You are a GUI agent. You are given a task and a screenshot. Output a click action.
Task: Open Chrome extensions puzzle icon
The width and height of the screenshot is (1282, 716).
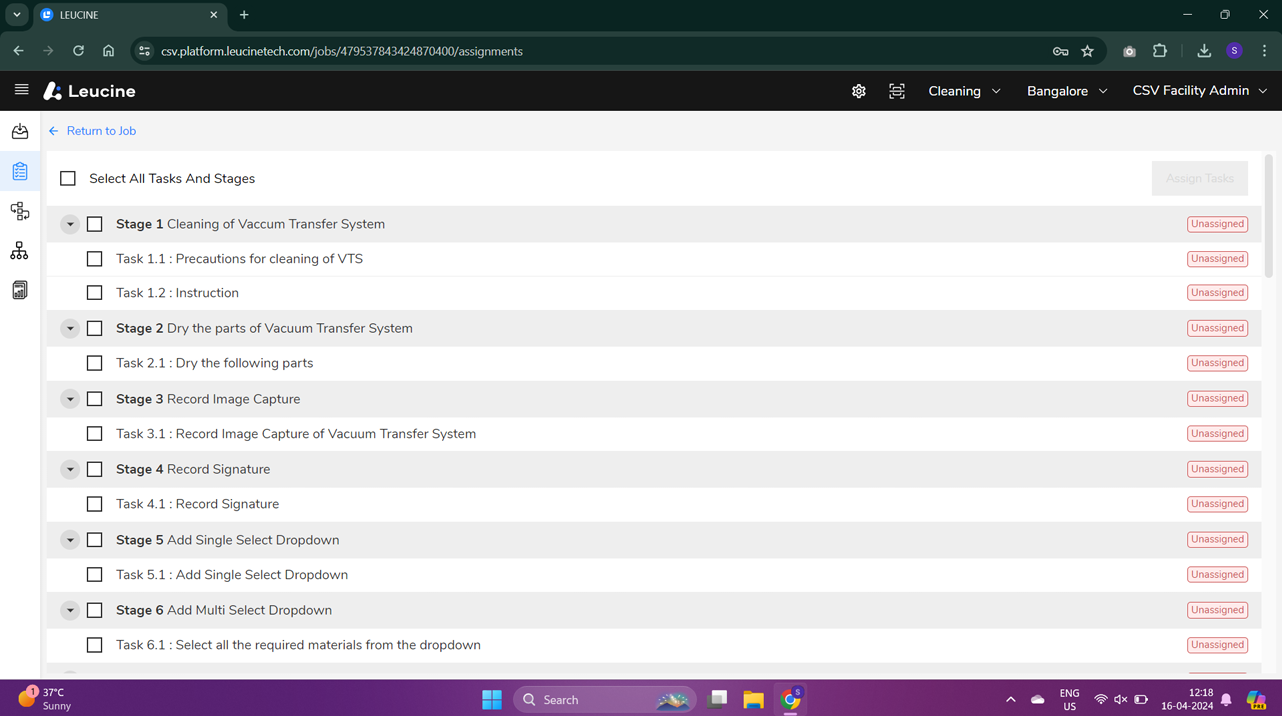pyautogui.click(x=1160, y=51)
